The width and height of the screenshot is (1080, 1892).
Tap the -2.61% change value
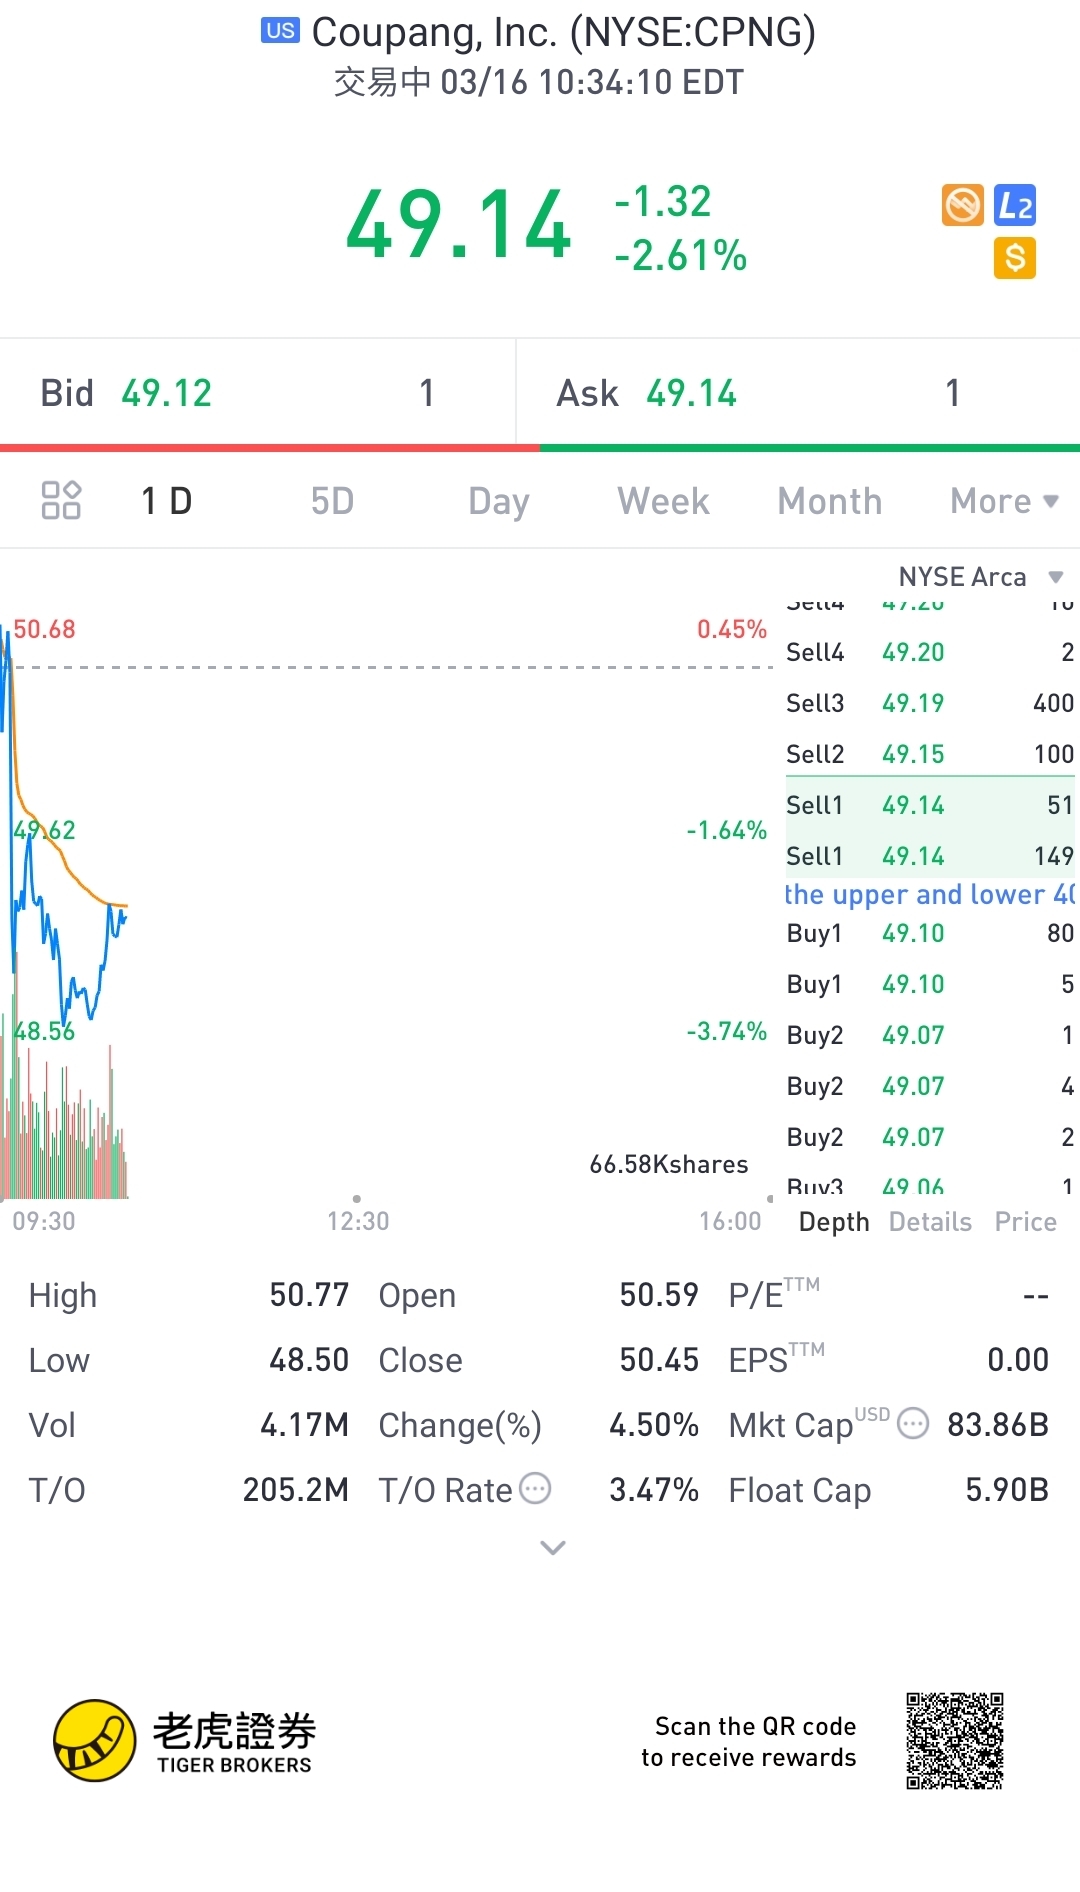681,256
